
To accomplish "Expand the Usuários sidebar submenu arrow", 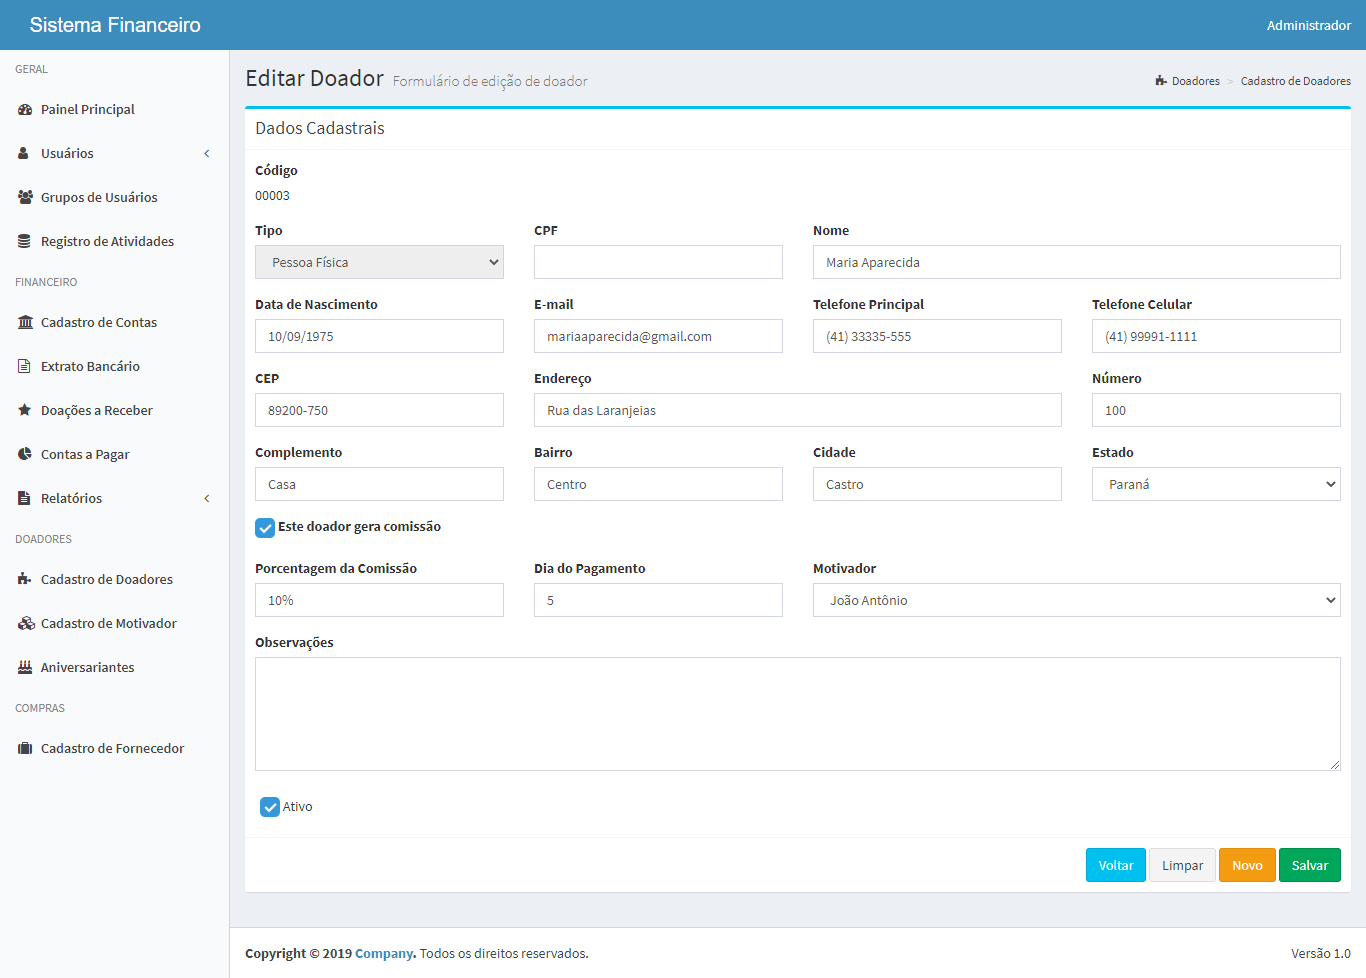I will click(x=207, y=154).
